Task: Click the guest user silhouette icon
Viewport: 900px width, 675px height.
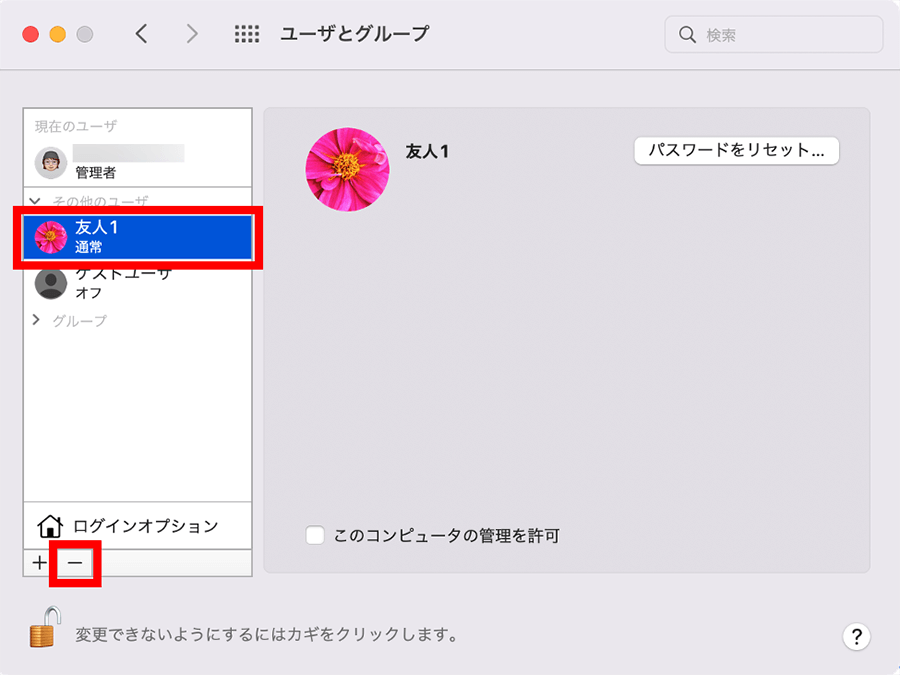Action: [51, 284]
